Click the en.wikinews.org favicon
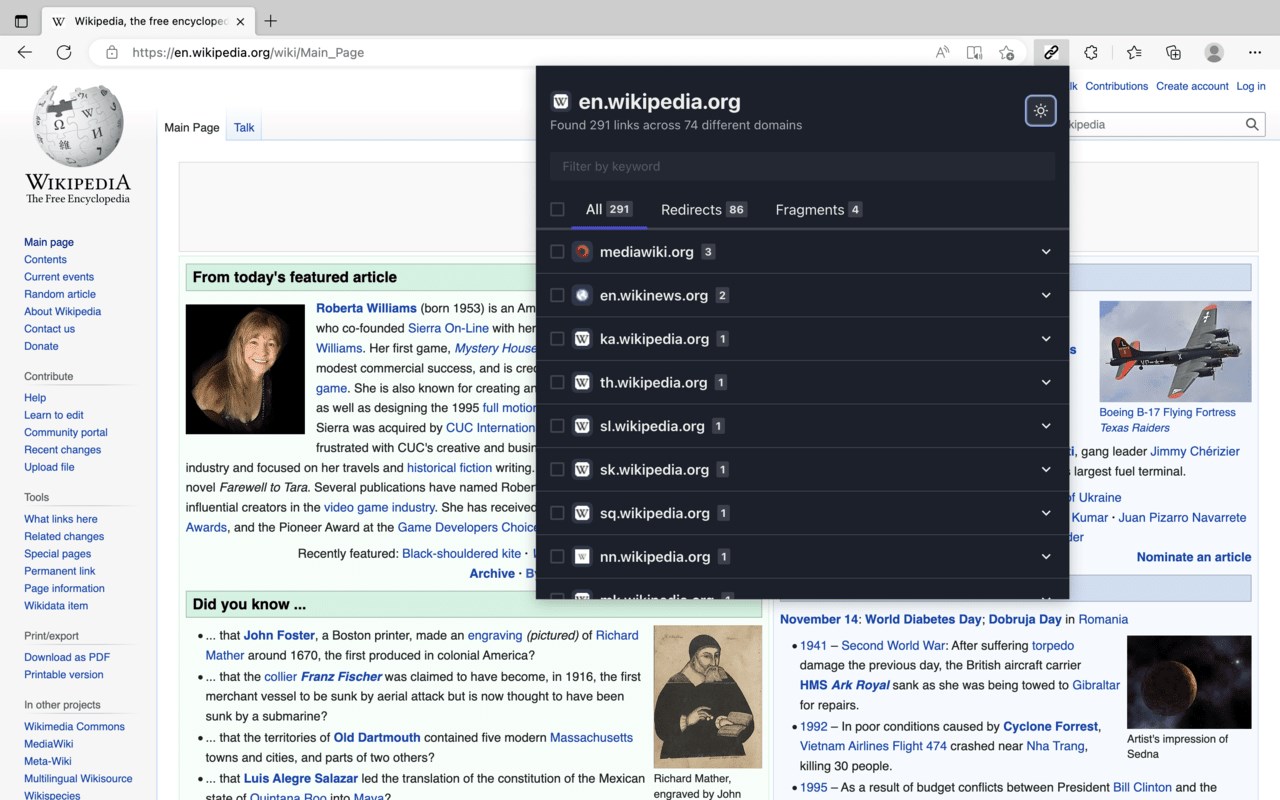 coord(582,295)
